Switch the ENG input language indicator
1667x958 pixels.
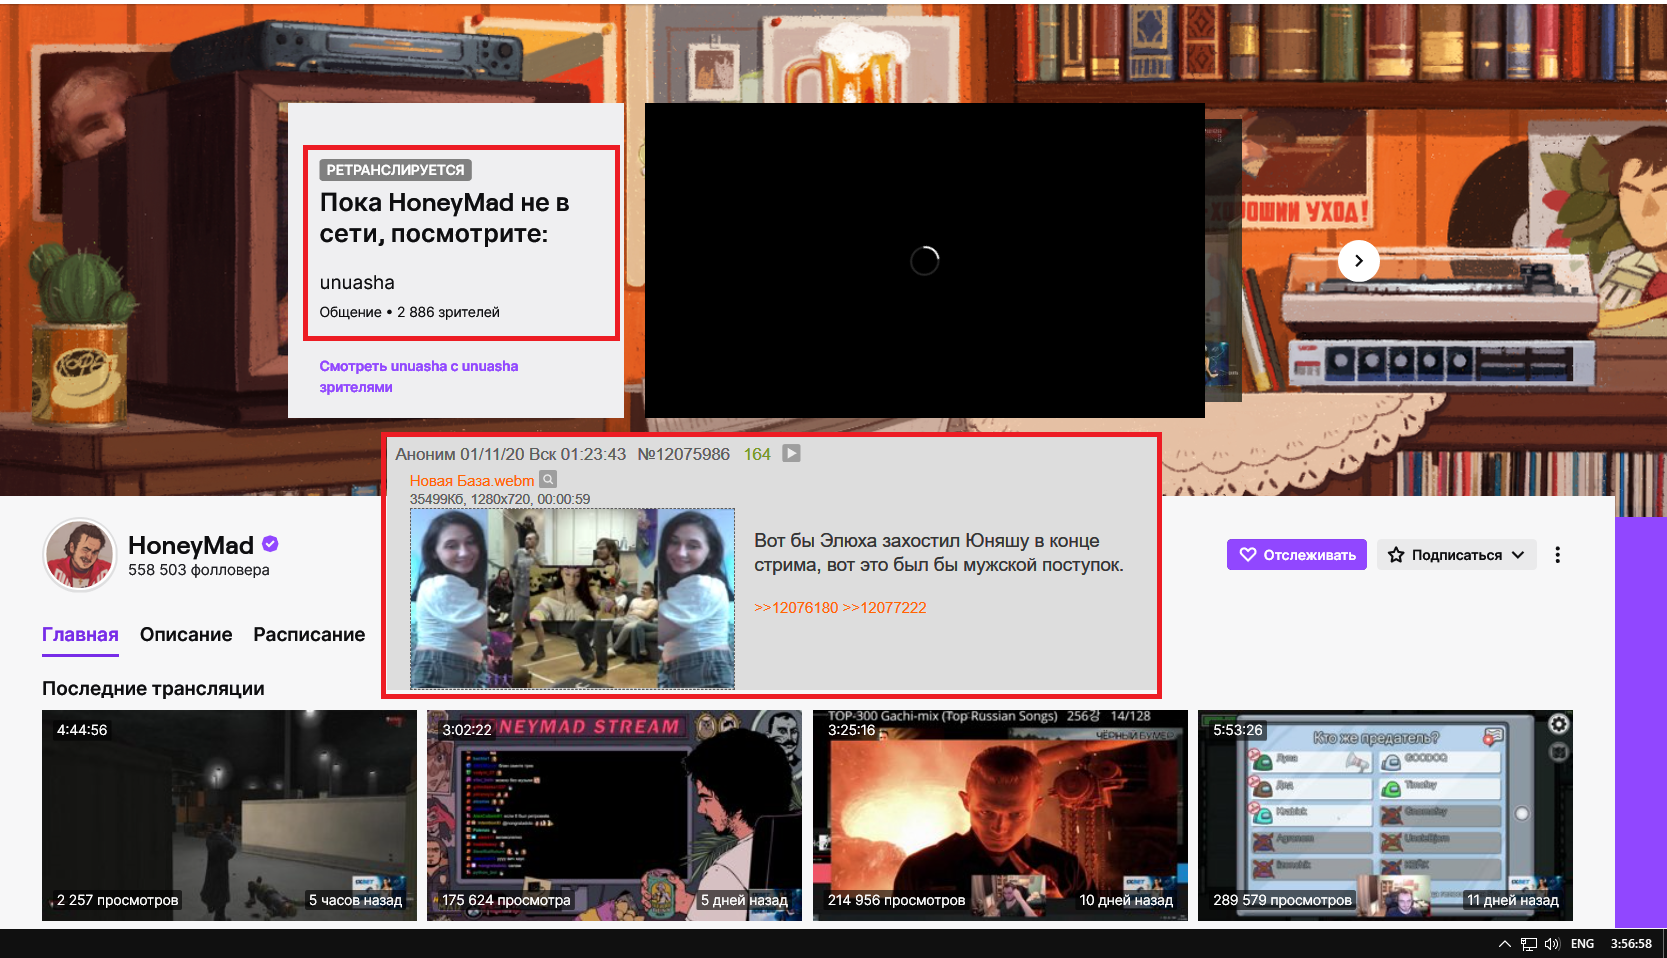pyautogui.click(x=1582, y=943)
